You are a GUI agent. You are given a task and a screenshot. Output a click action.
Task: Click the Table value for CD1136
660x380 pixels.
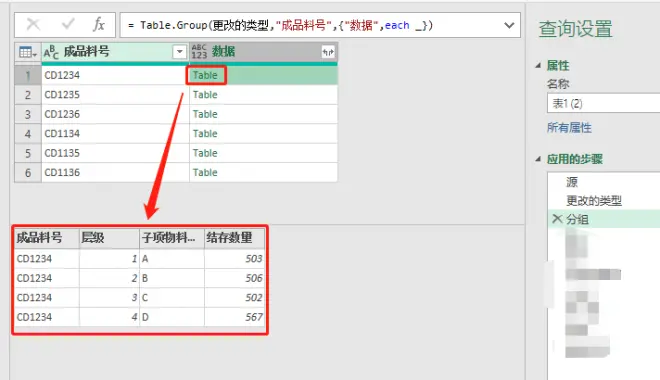point(205,172)
